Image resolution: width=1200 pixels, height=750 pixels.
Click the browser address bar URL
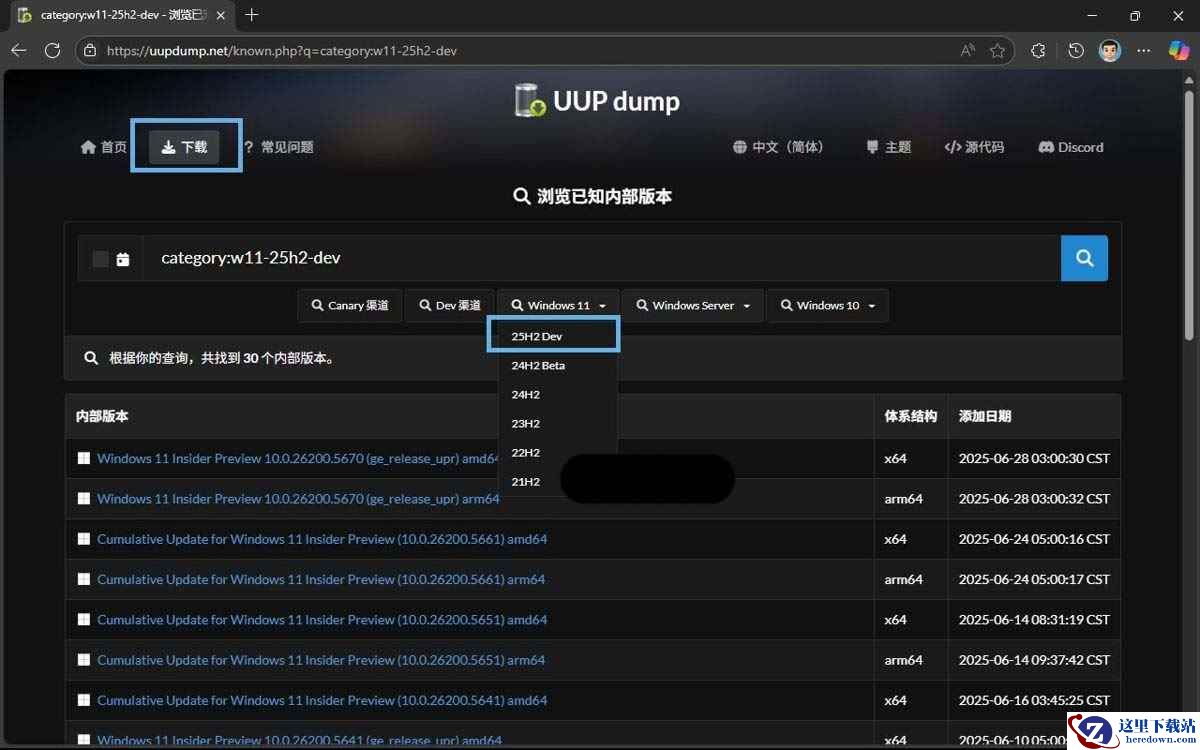282,50
